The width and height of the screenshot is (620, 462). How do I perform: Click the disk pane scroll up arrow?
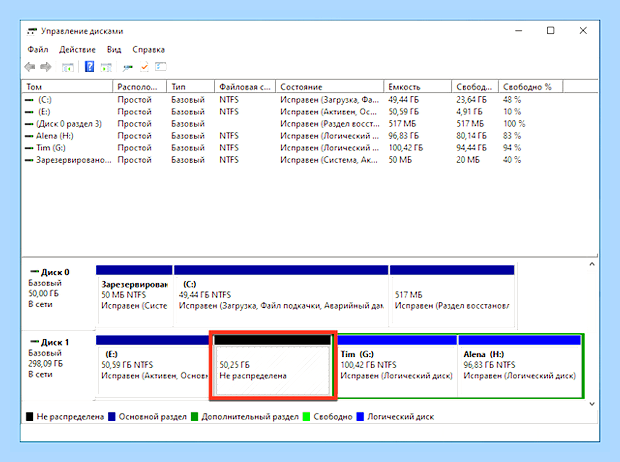(592, 264)
